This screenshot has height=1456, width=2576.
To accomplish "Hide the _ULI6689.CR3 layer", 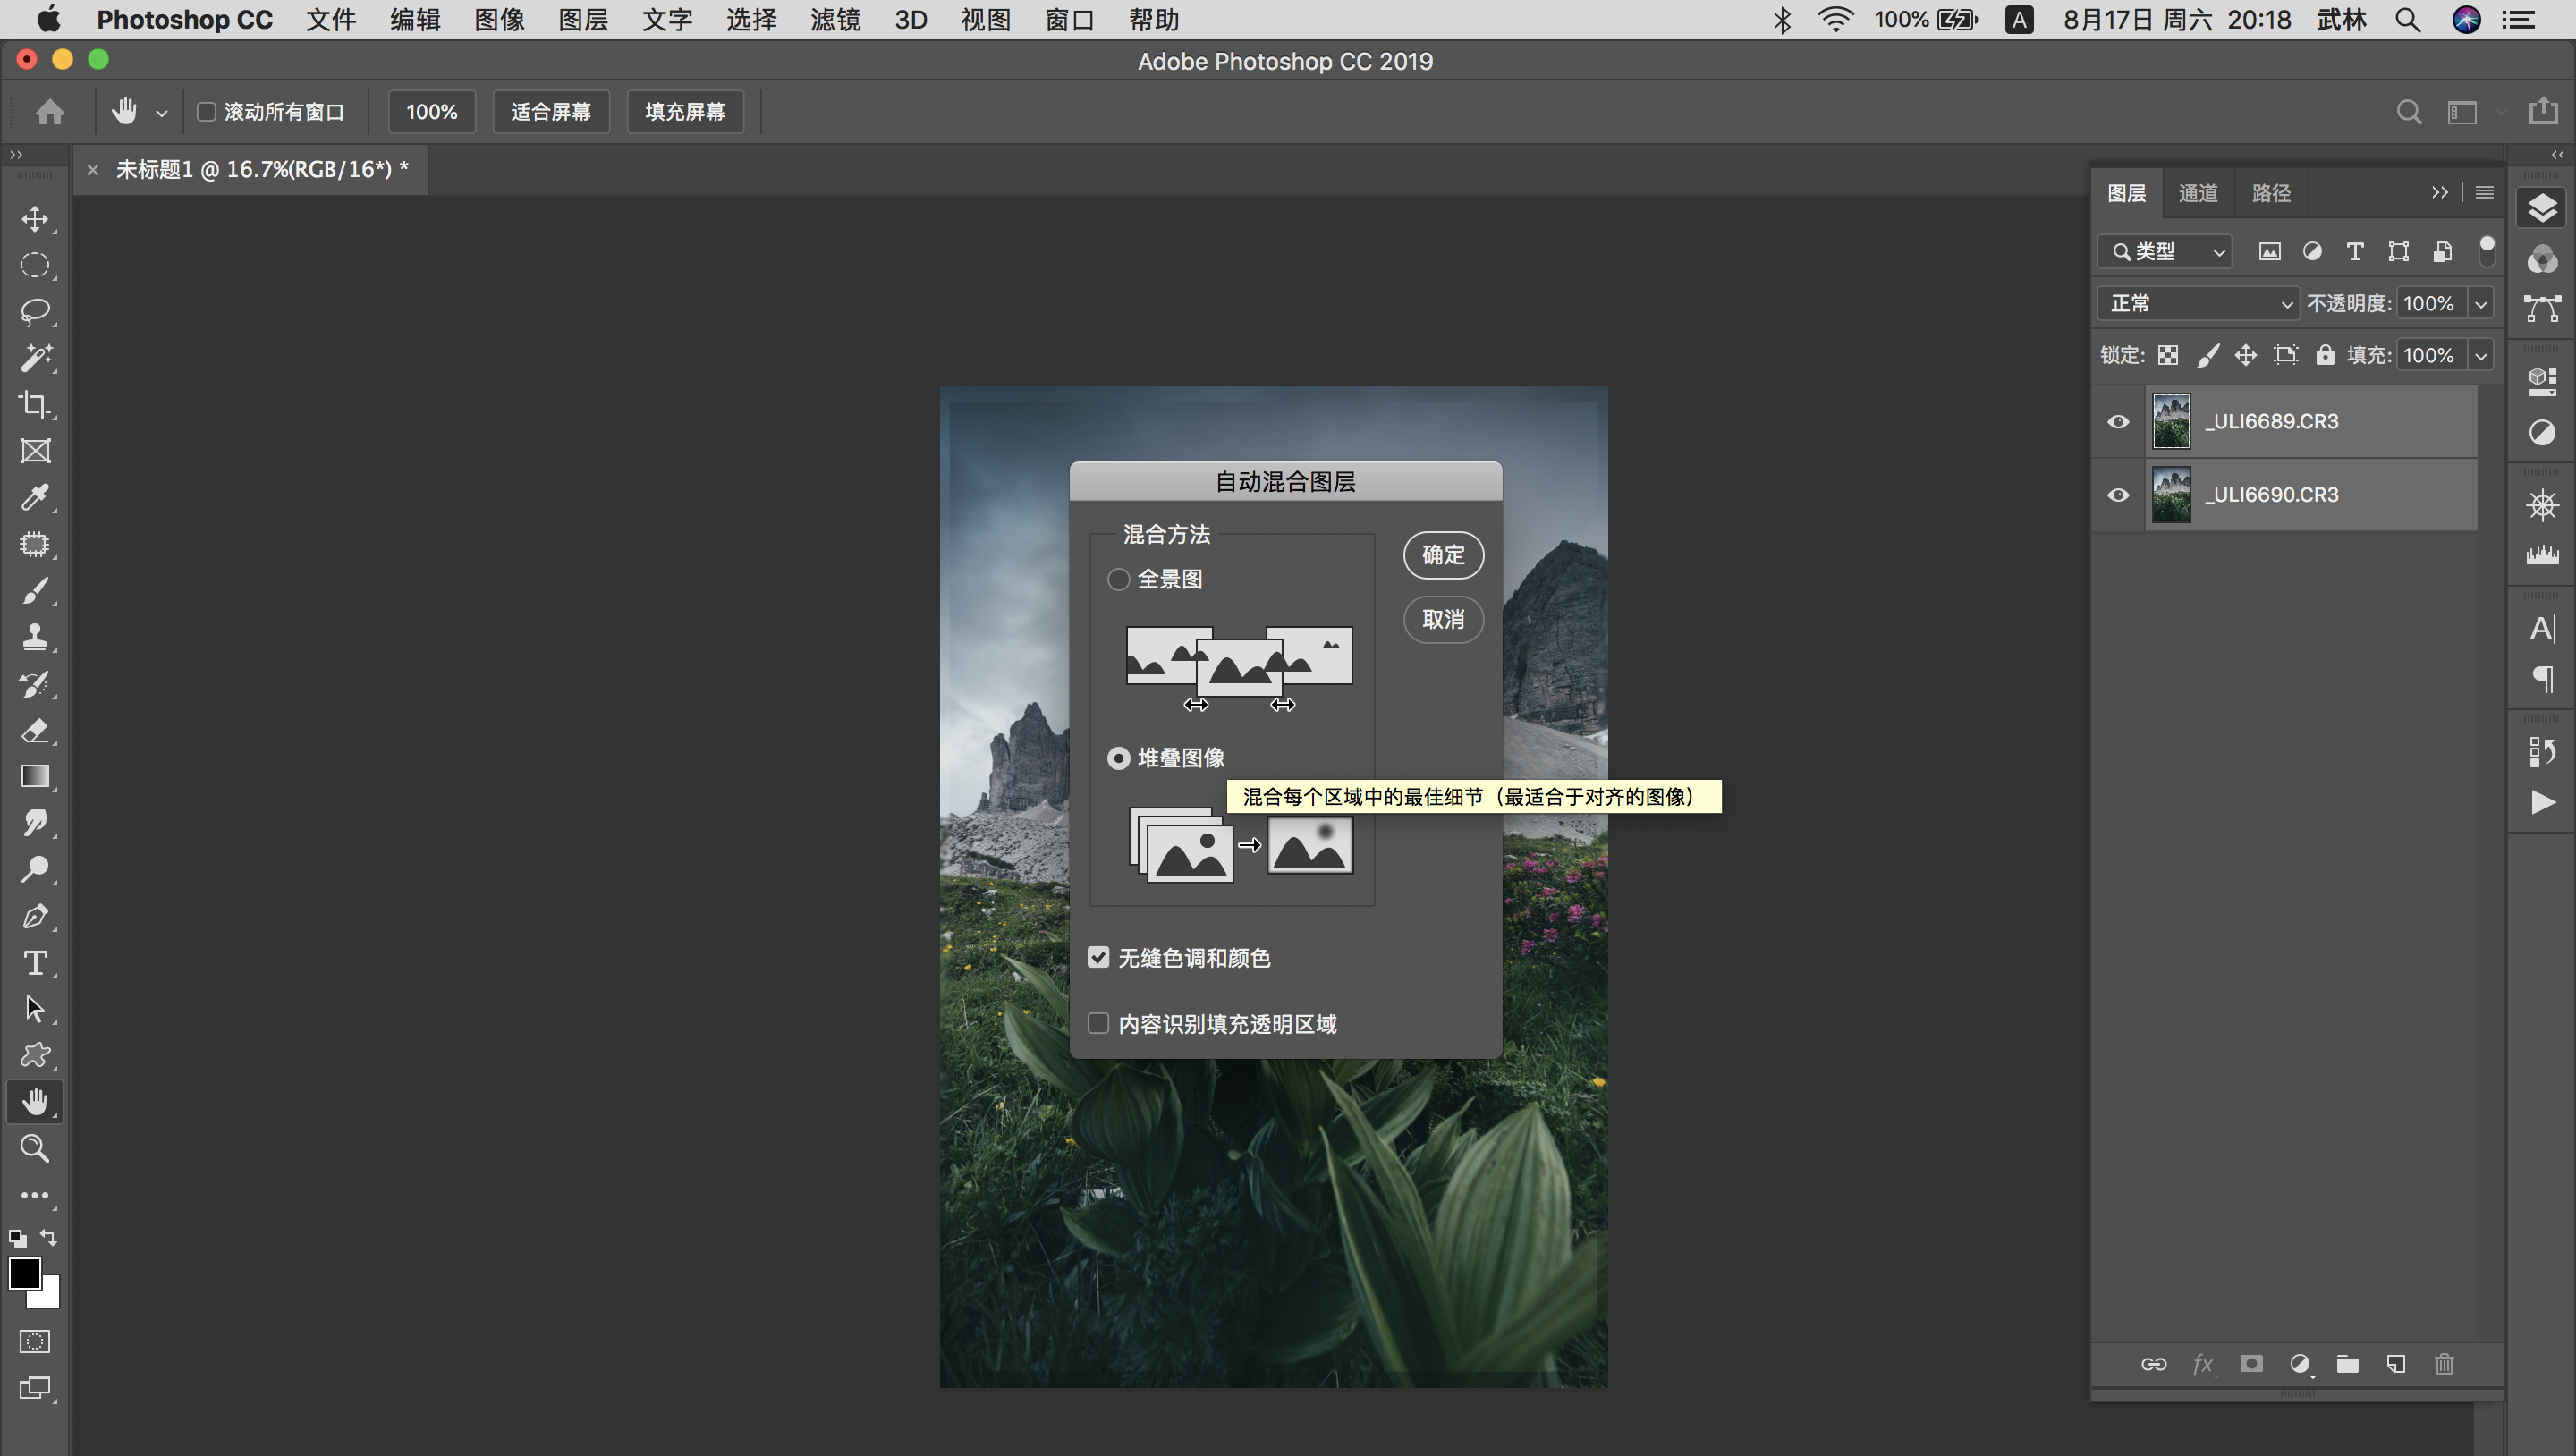I will coord(2118,422).
